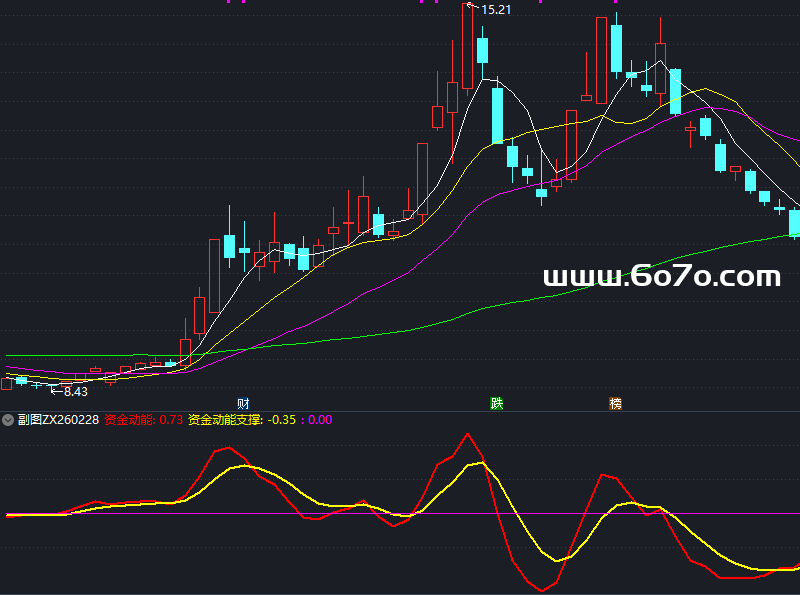Open the 财 marker on the timeline

(x=243, y=403)
